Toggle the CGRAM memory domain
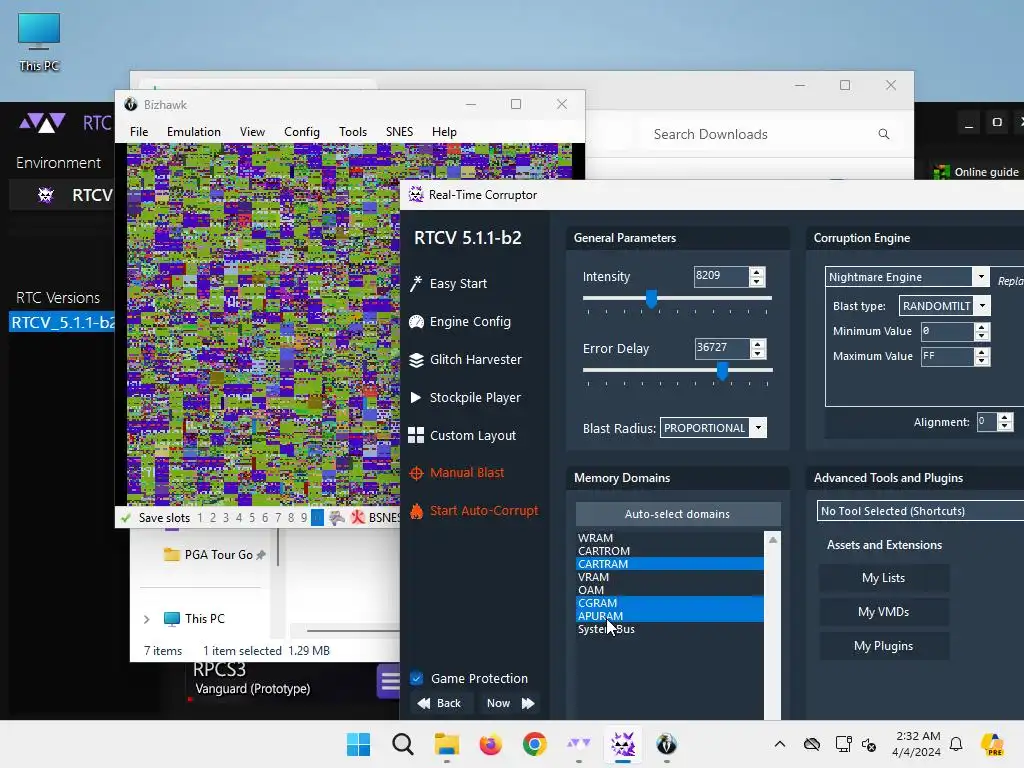This screenshot has width=1024, height=768. (669, 603)
